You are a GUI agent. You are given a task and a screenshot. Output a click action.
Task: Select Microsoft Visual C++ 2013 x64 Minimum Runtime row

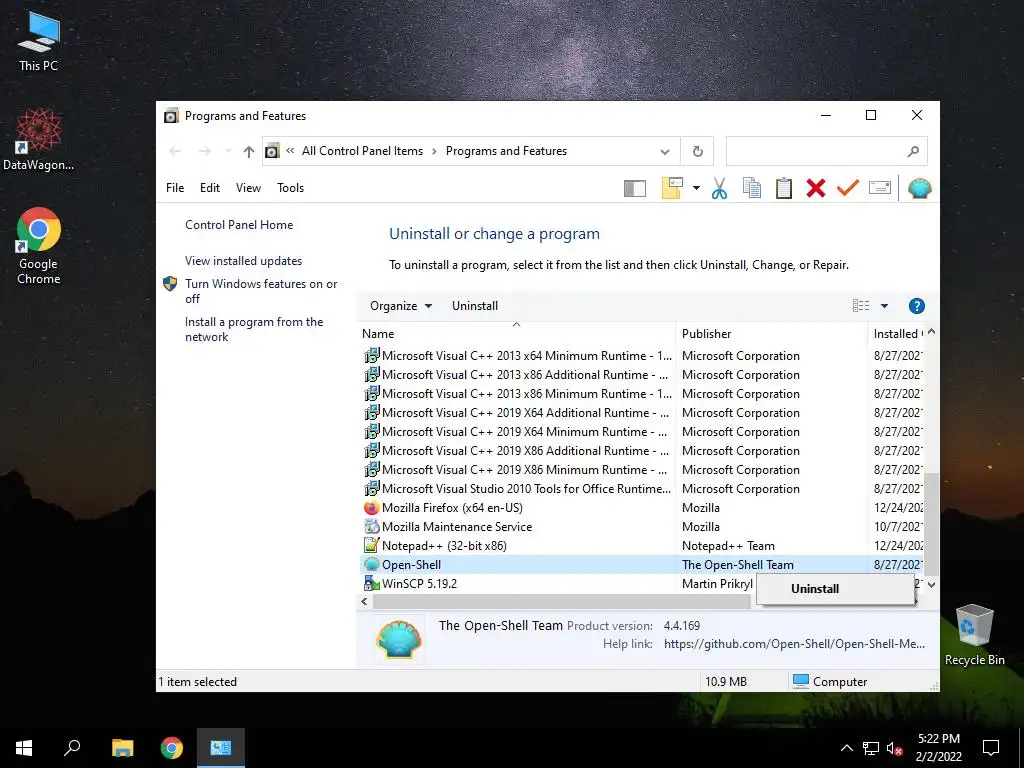point(643,356)
